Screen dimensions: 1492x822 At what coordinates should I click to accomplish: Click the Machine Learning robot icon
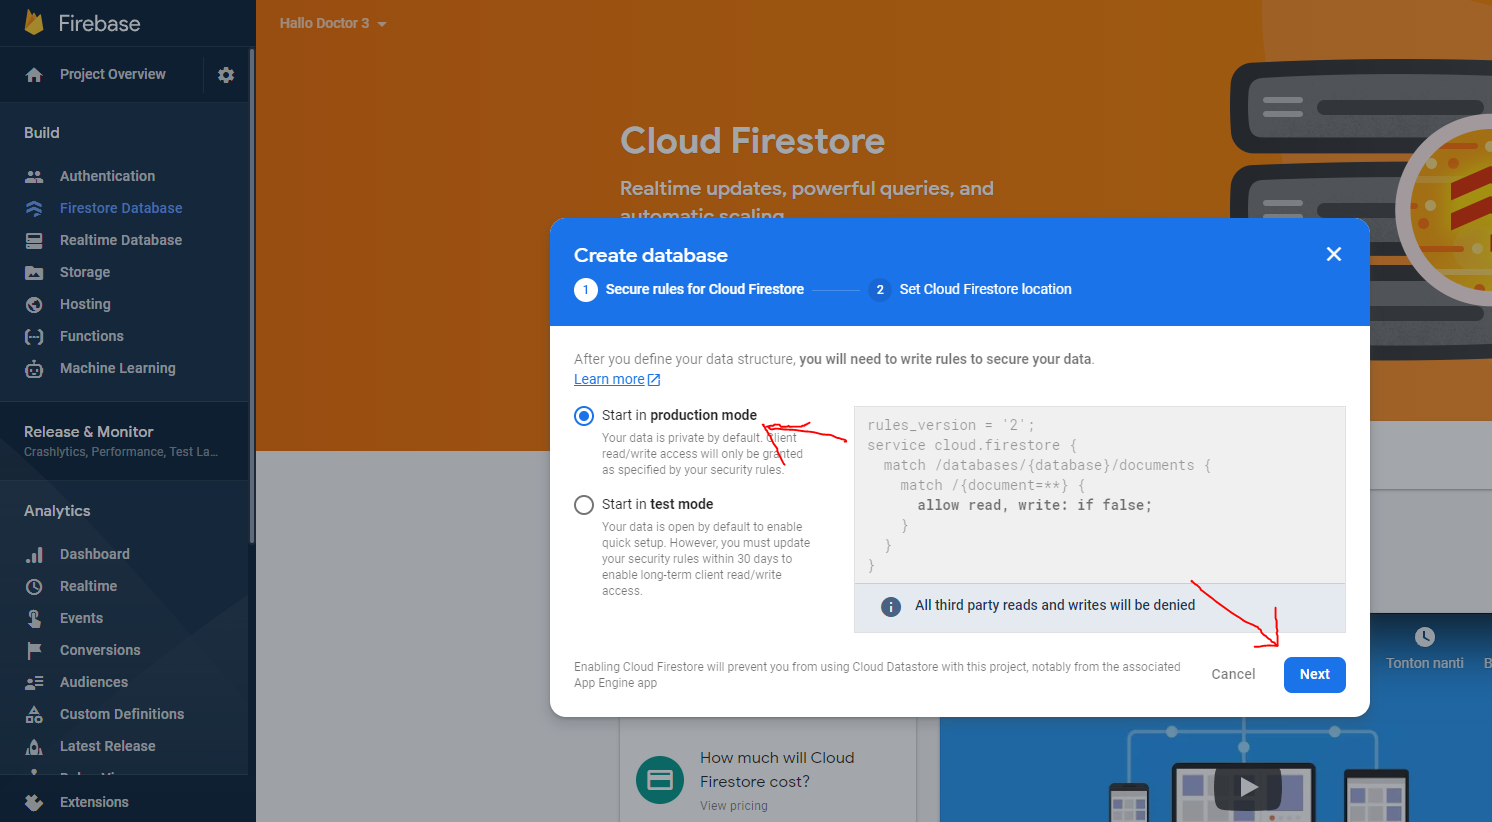pyautogui.click(x=34, y=369)
